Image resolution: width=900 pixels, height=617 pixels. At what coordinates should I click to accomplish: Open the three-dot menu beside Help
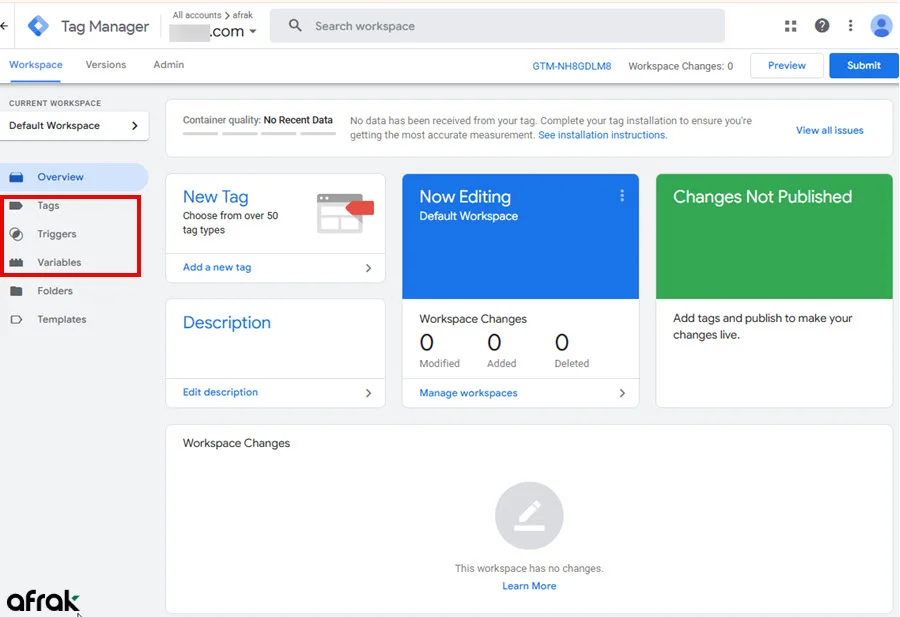851,26
